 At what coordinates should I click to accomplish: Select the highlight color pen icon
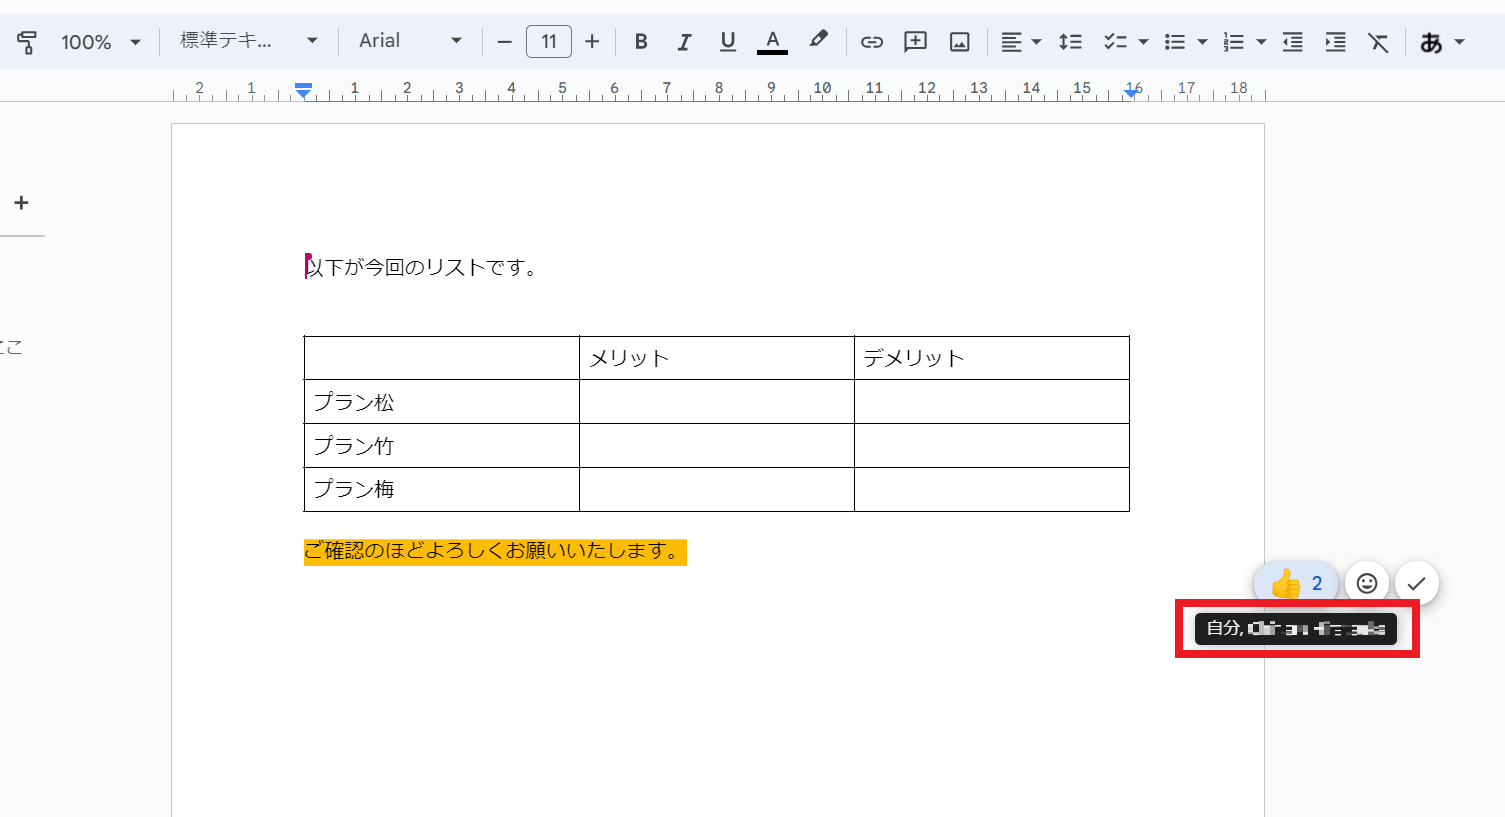click(x=818, y=40)
